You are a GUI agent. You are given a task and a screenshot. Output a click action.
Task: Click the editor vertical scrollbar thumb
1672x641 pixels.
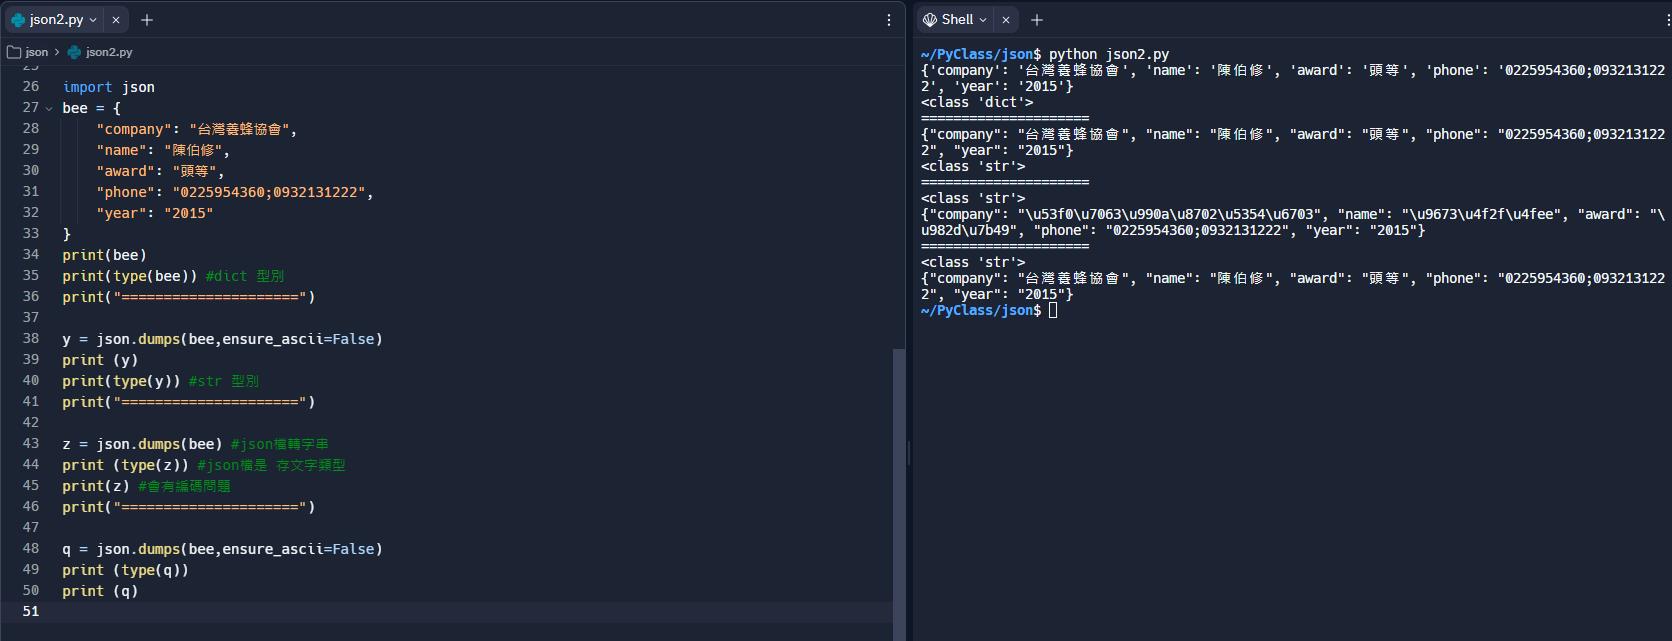[899, 494]
